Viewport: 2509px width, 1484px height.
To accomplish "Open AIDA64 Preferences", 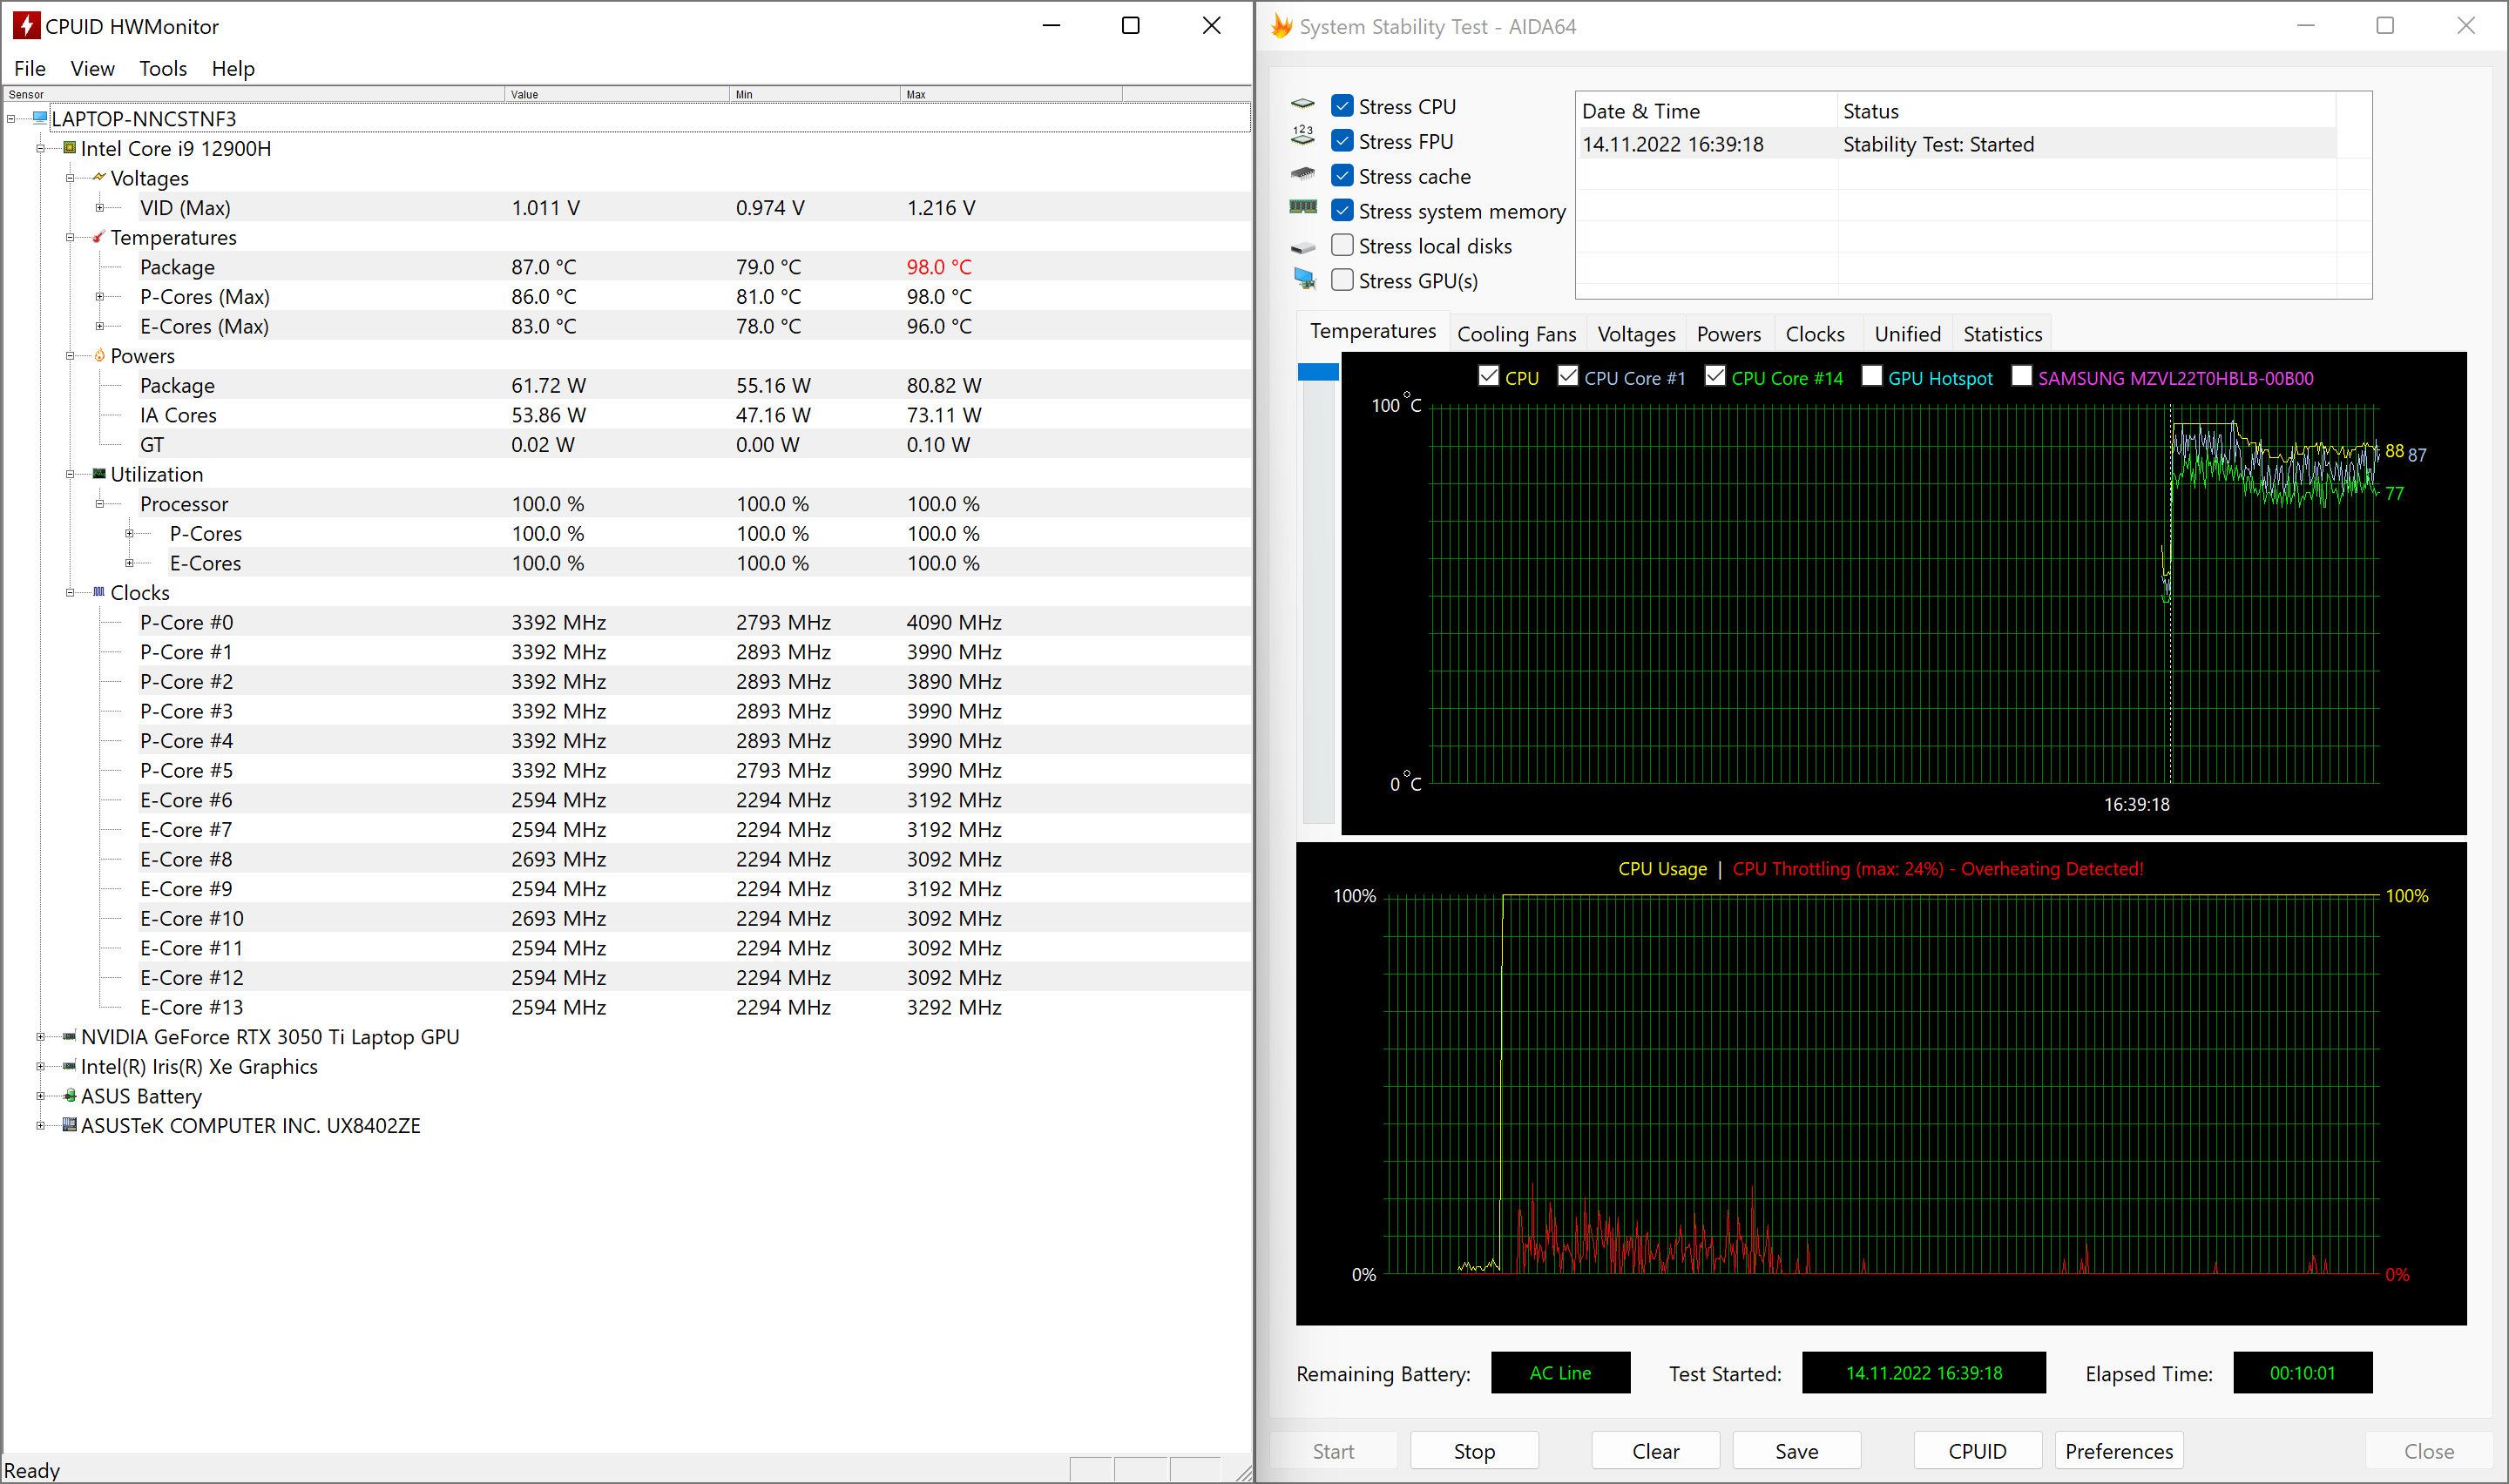I will (x=2118, y=1451).
